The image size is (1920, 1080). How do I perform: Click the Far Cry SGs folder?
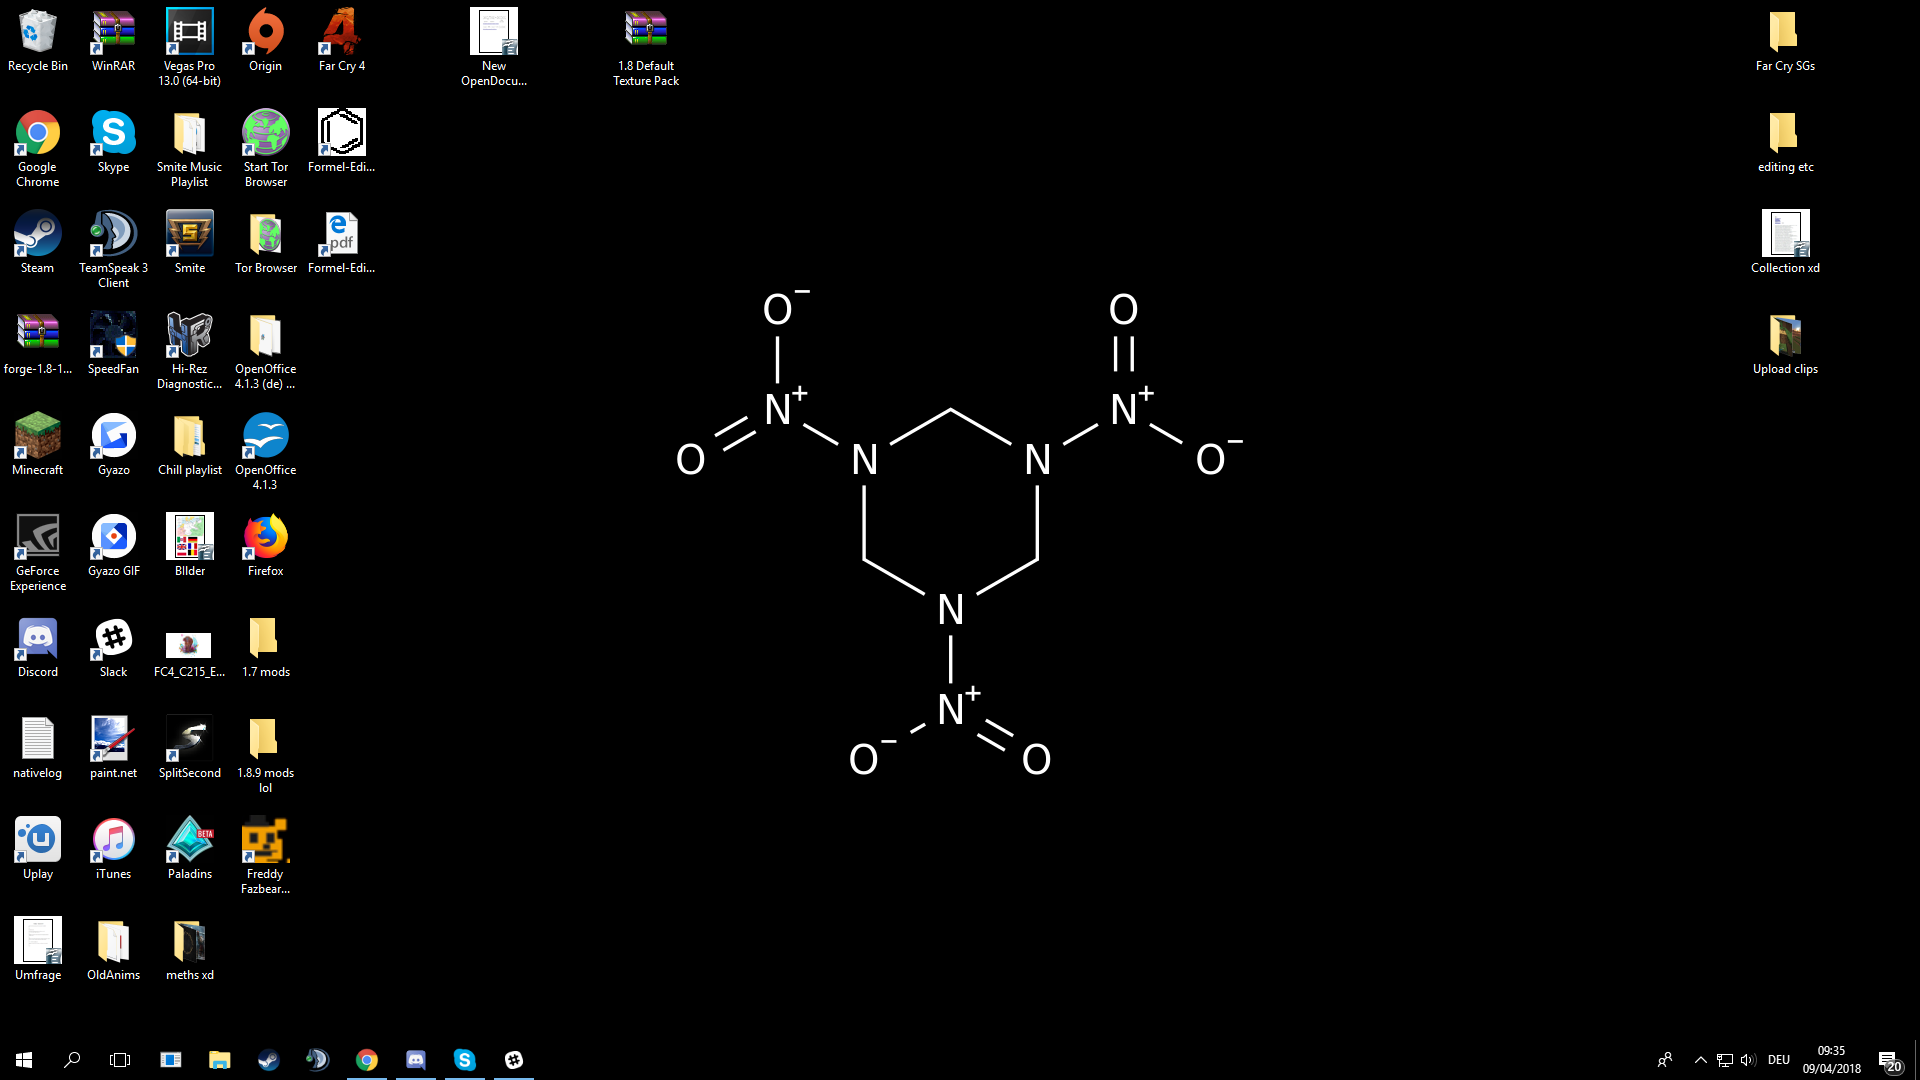1784,33
